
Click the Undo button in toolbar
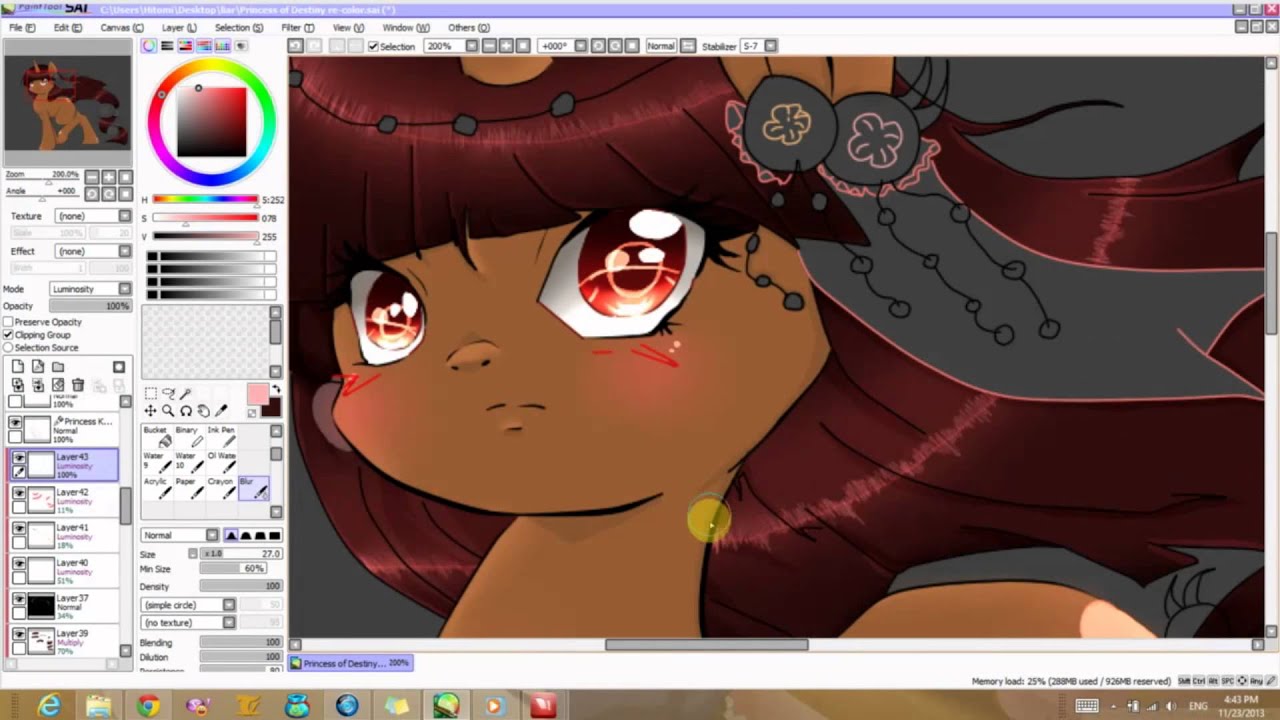295,46
